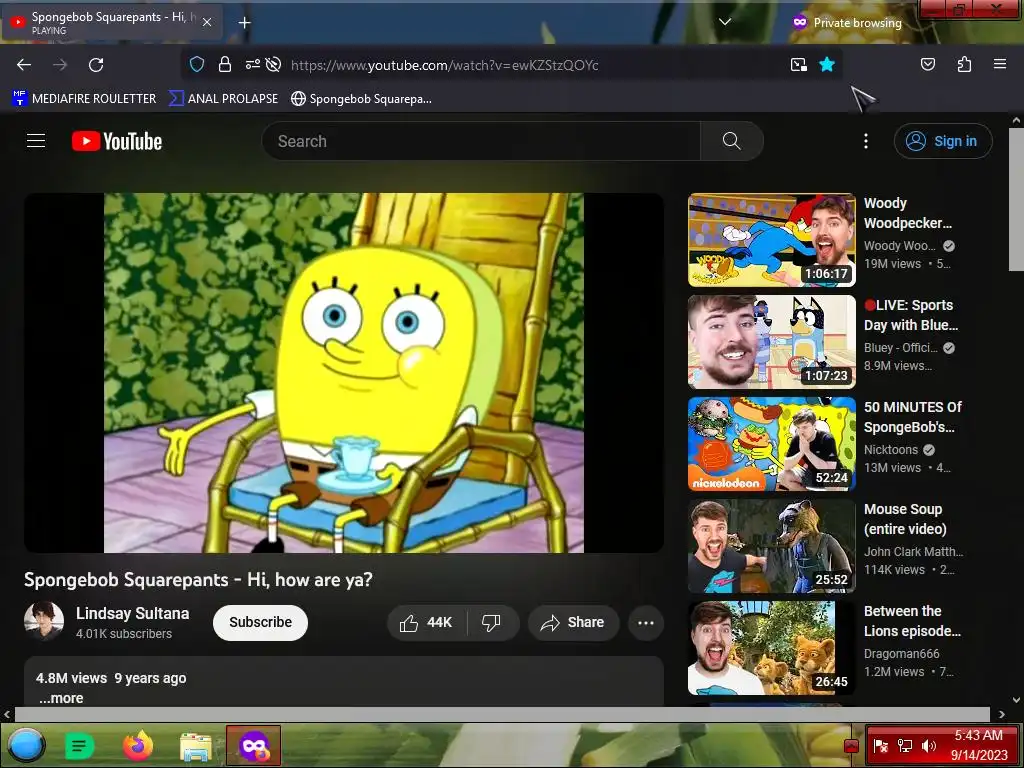Click the John Clark Matth... channel name

[x=914, y=551]
